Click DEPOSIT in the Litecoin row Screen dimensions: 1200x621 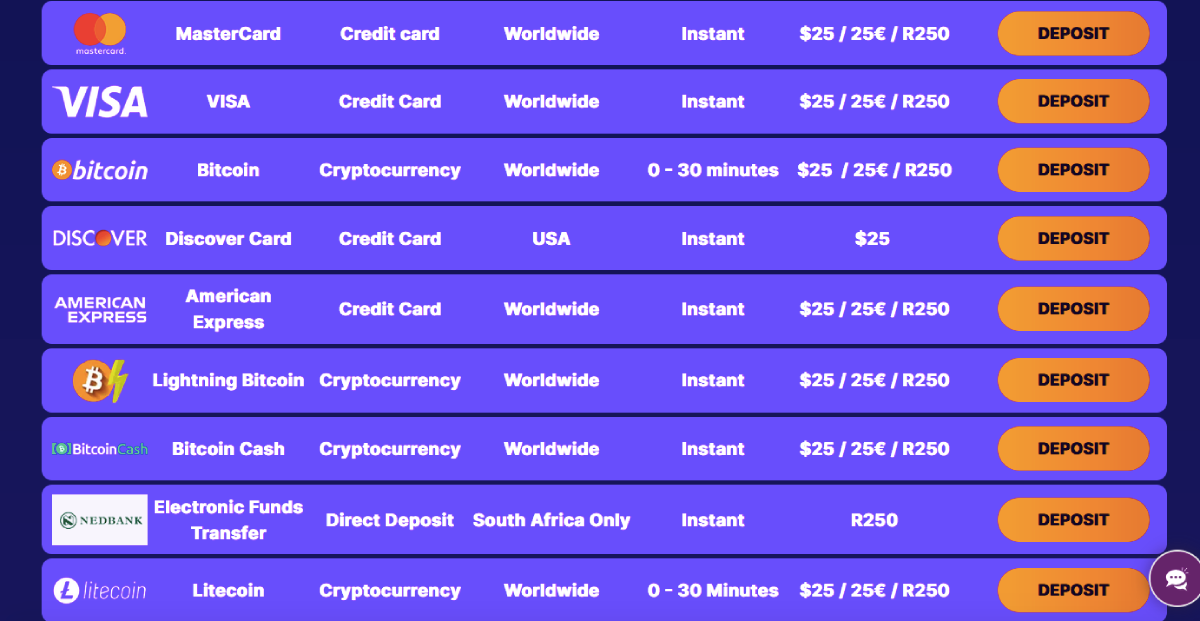pos(1073,590)
